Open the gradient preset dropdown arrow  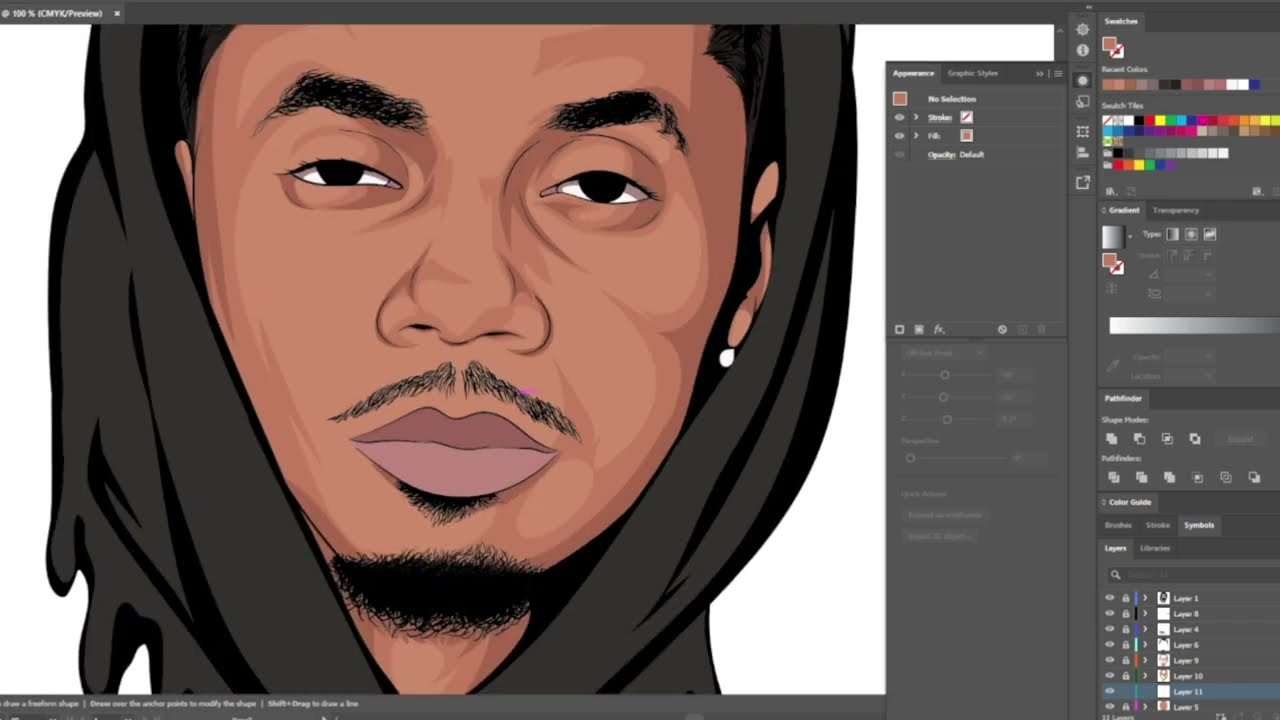(1130, 238)
